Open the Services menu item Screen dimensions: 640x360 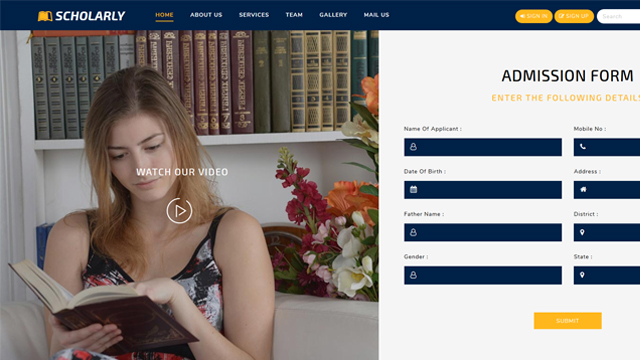[x=254, y=15]
